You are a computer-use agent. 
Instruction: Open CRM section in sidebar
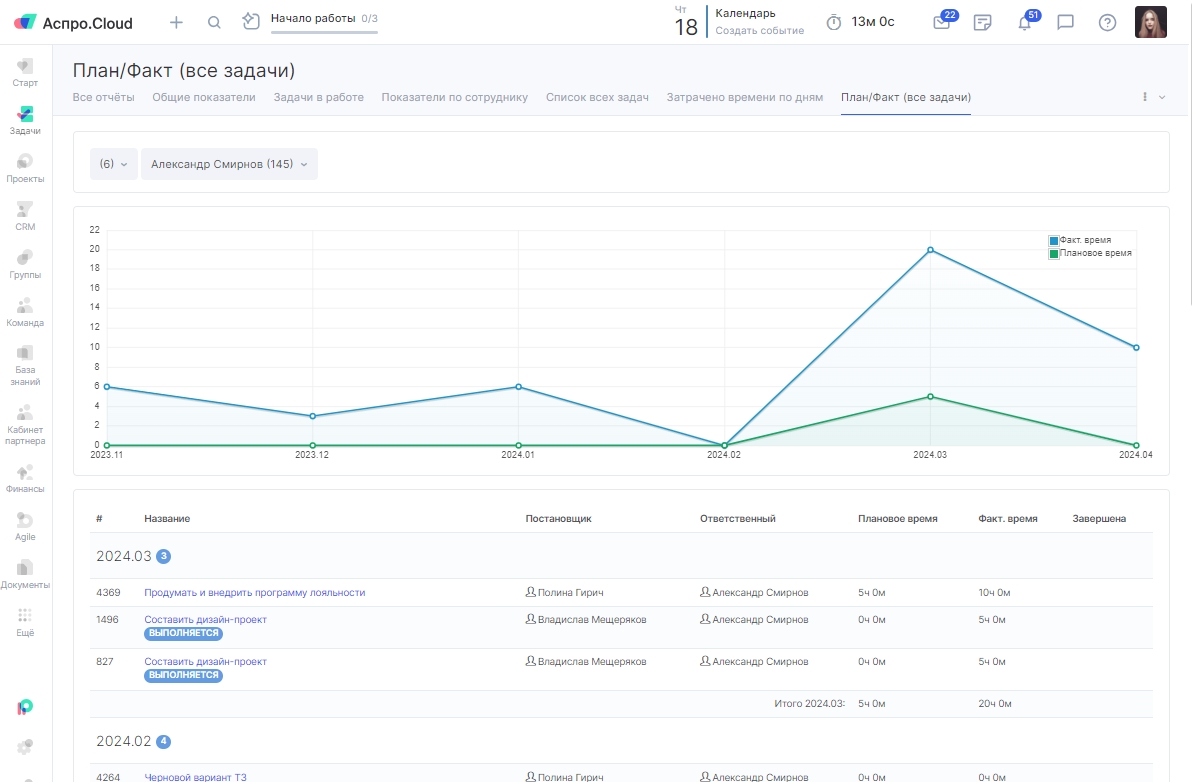click(25, 216)
